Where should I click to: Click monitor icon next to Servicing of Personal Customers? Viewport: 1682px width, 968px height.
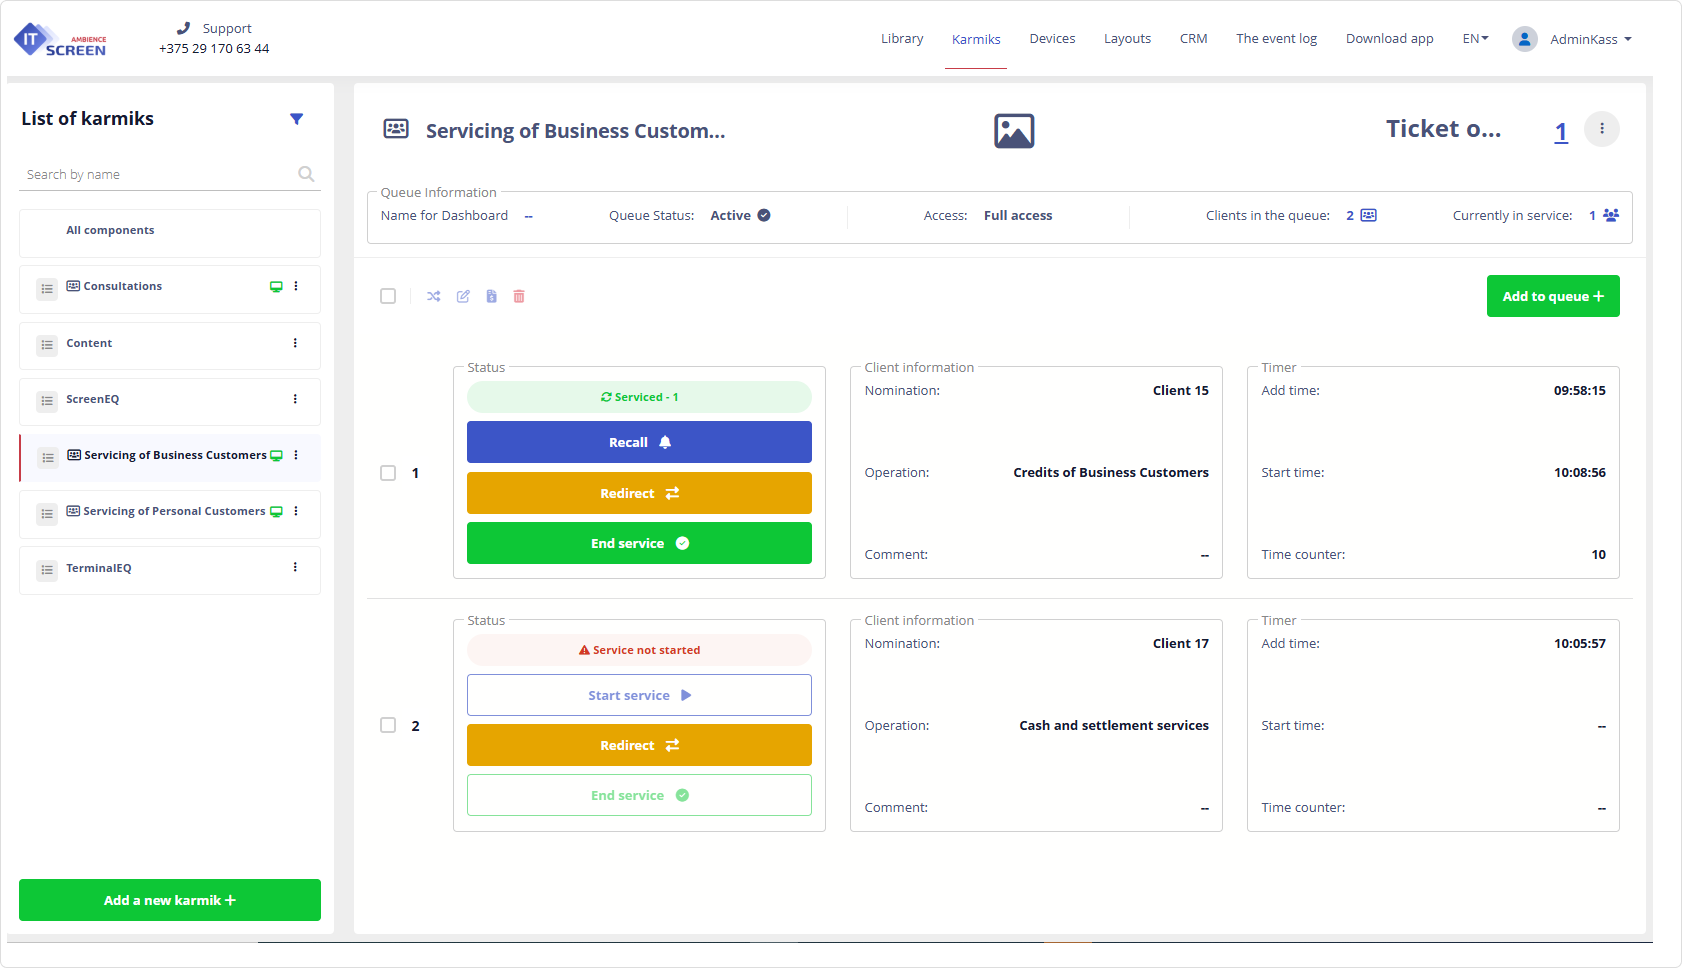(x=277, y=512)
